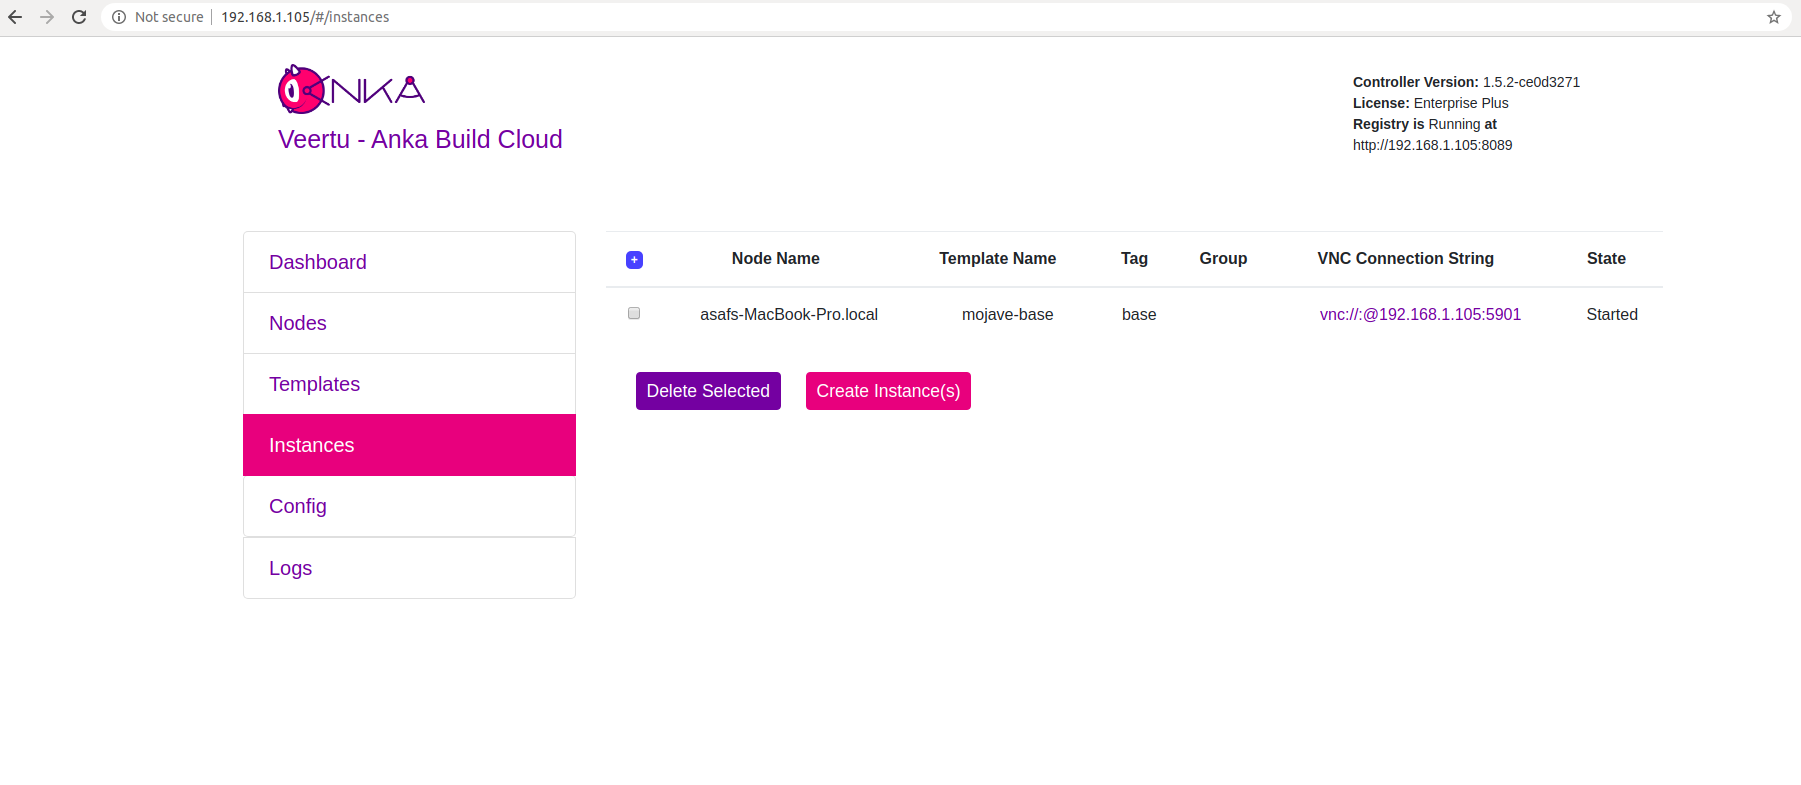Image resolution: width=1801 pixels, height=785 pixels.
Task: Click the browser address bar URL
Action: point(305,17)
